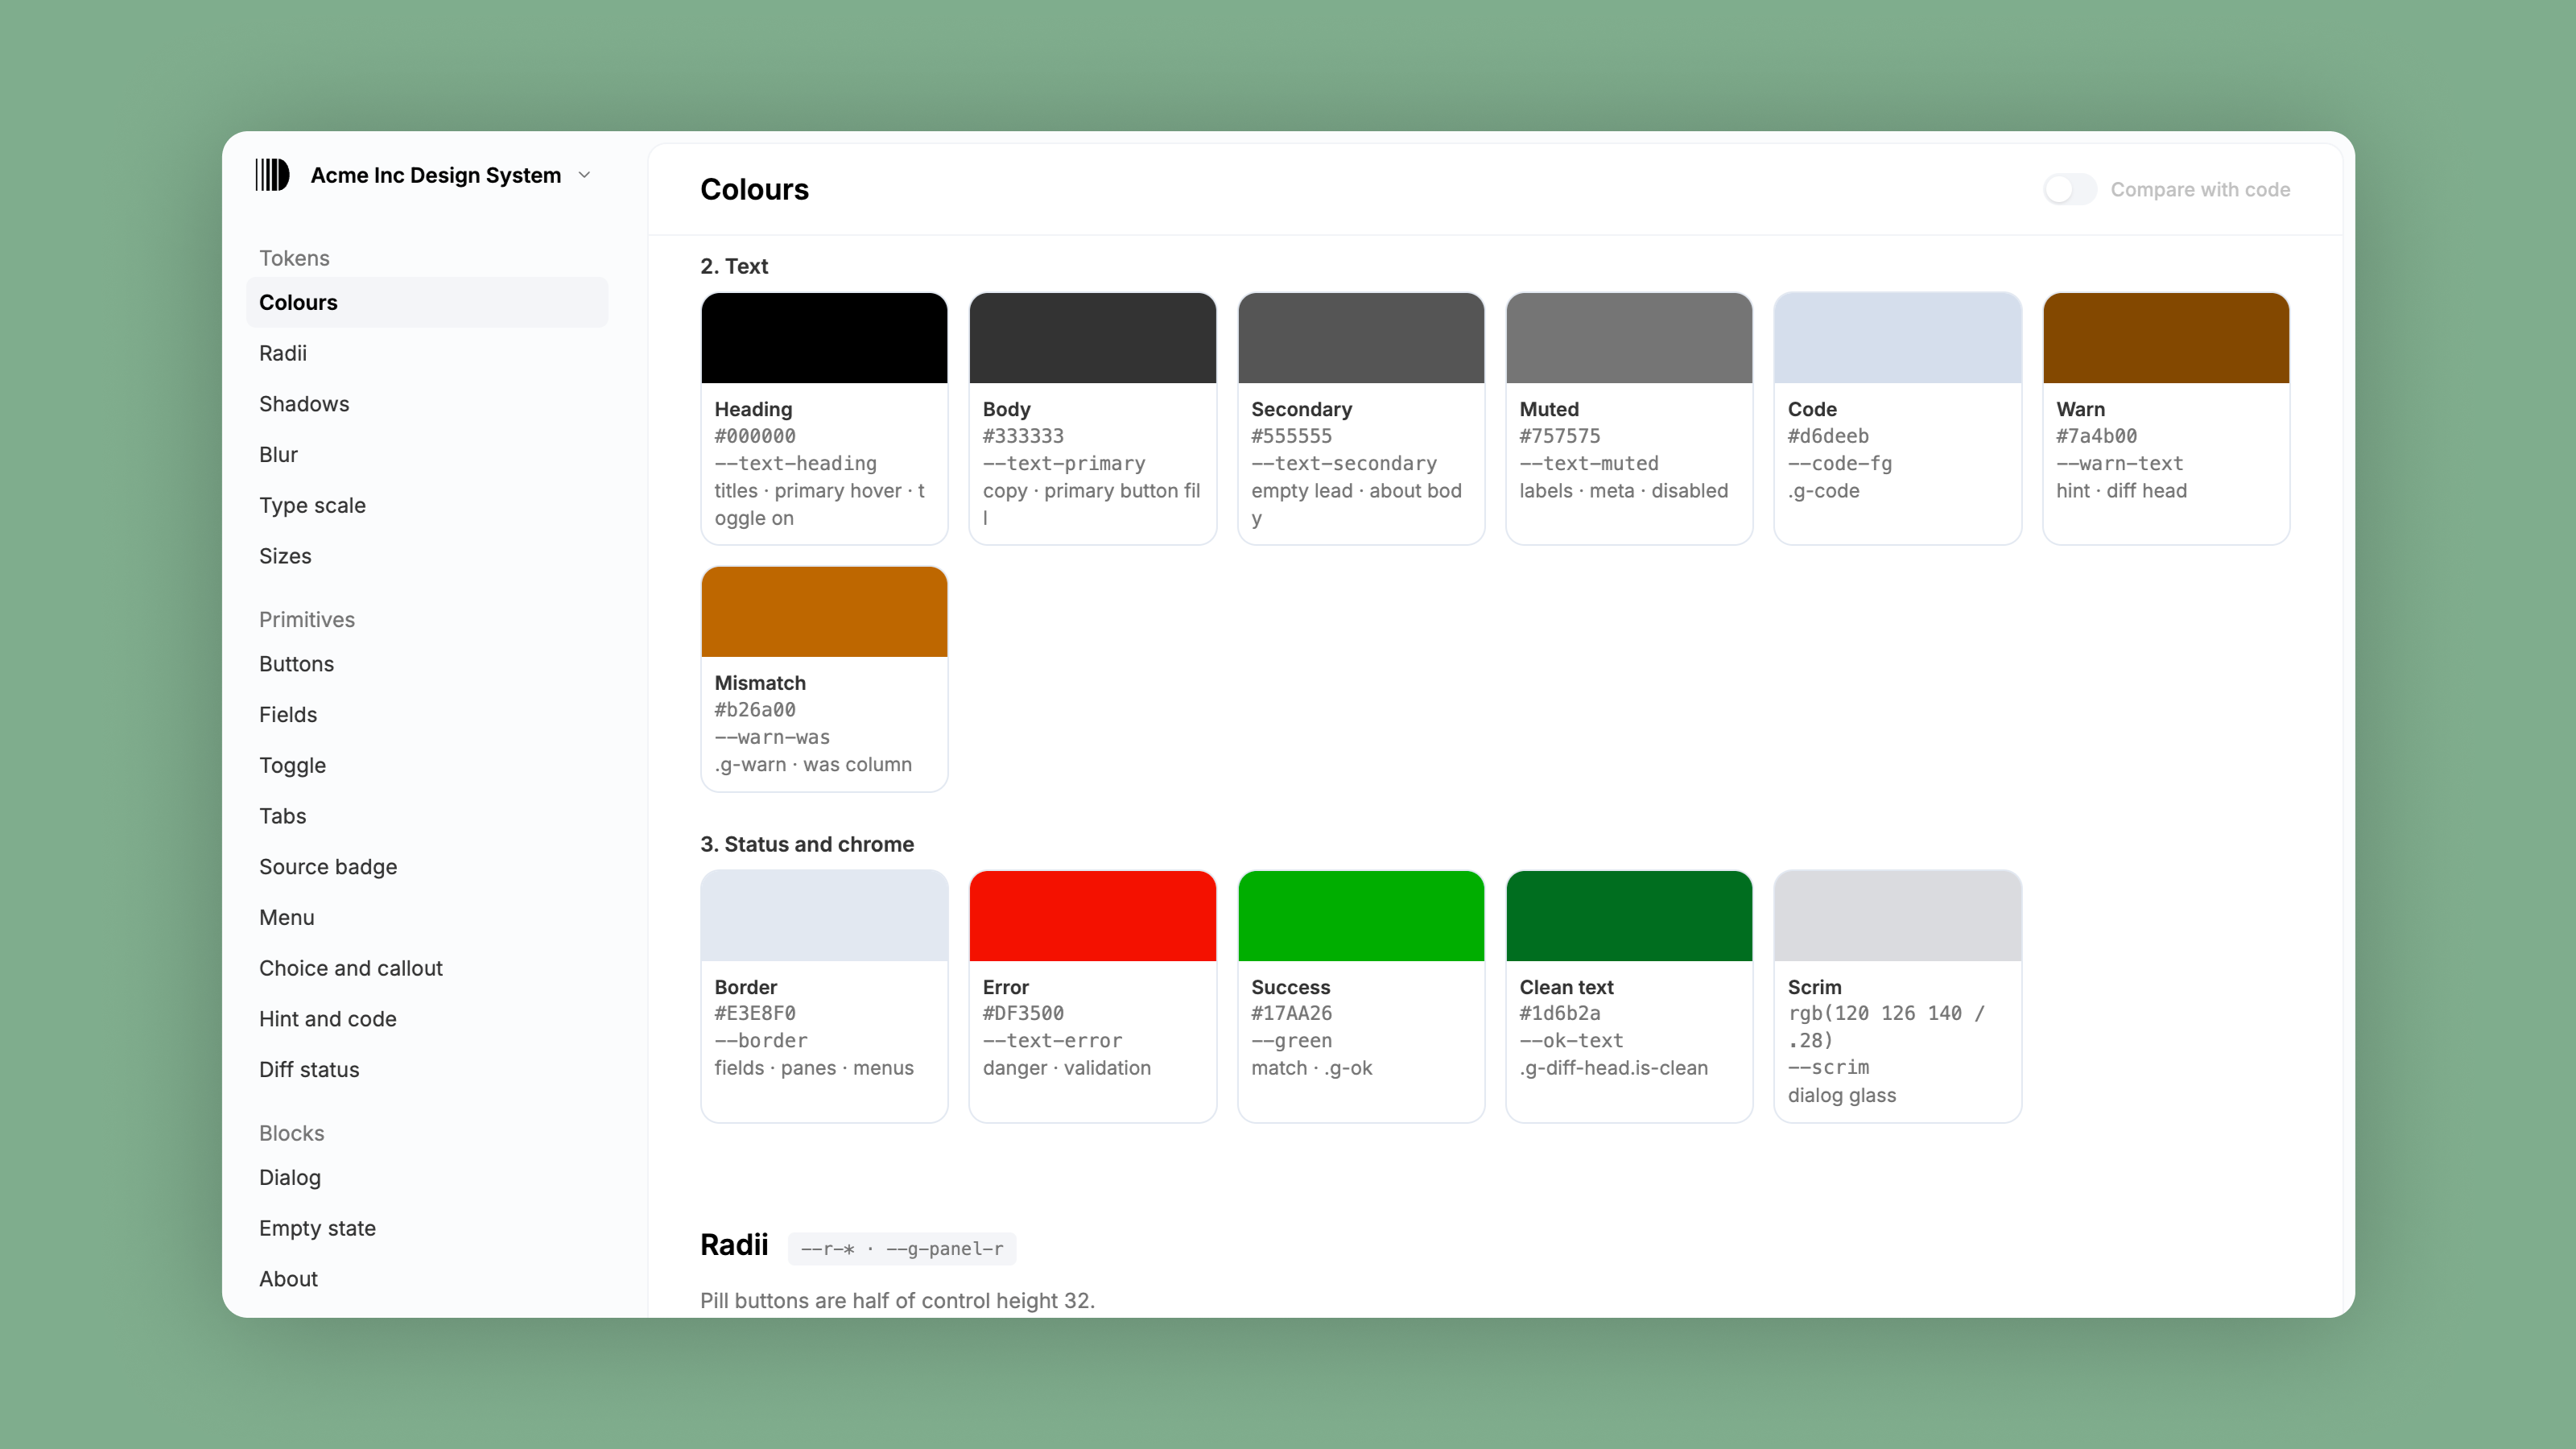This screenshot has height=1449, width=2576.
Task: Open the Sizes sidebar entry
Action: (x=427, y=556)
